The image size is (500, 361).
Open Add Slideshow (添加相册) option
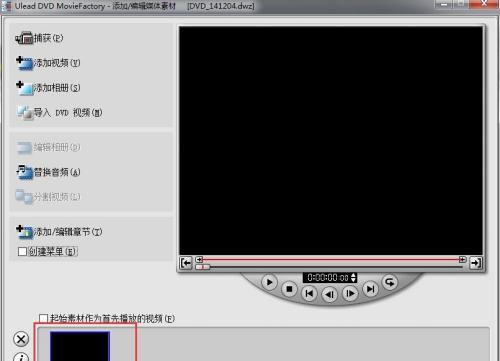click(48, 88)
